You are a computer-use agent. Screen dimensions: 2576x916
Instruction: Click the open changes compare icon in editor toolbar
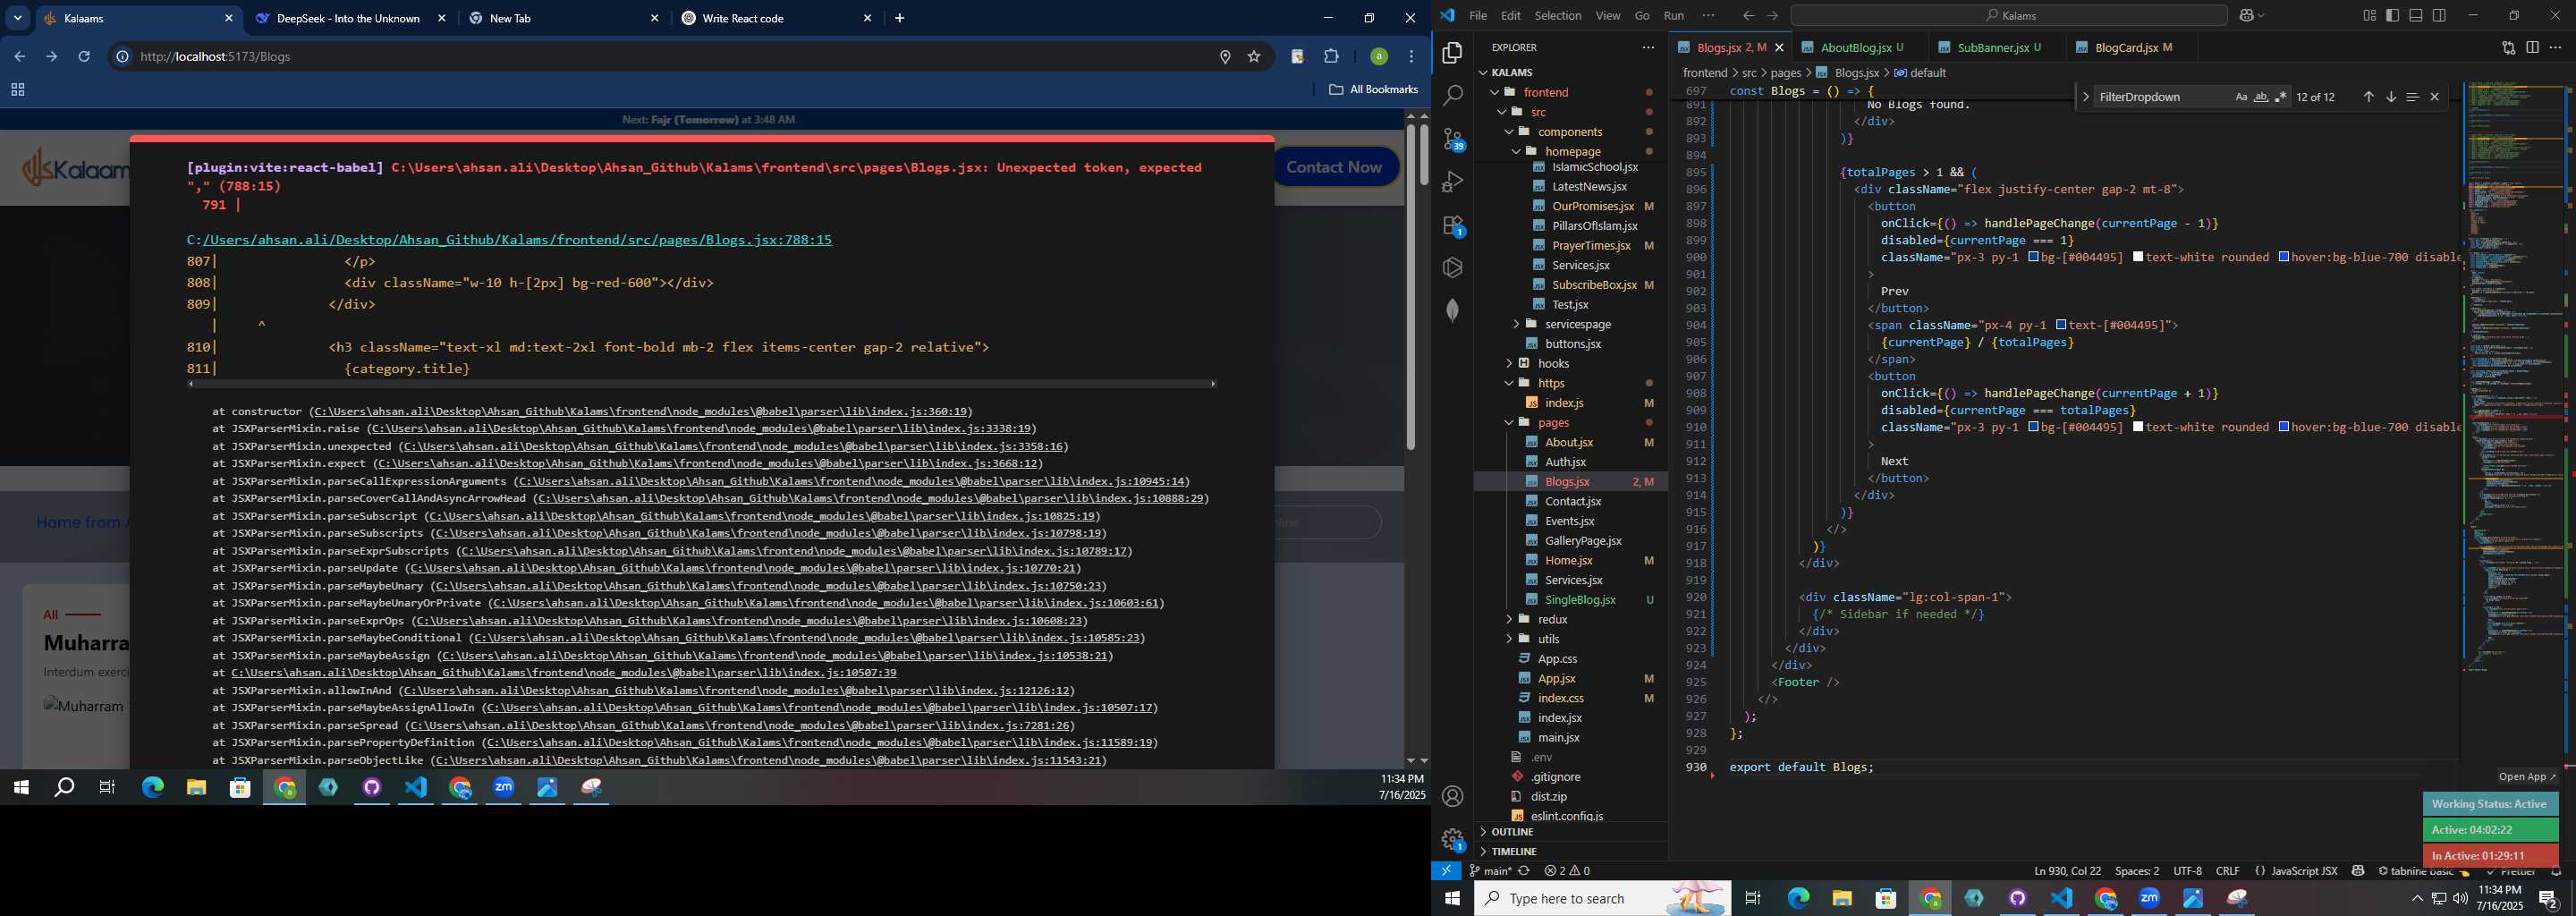pos(2508,47)
